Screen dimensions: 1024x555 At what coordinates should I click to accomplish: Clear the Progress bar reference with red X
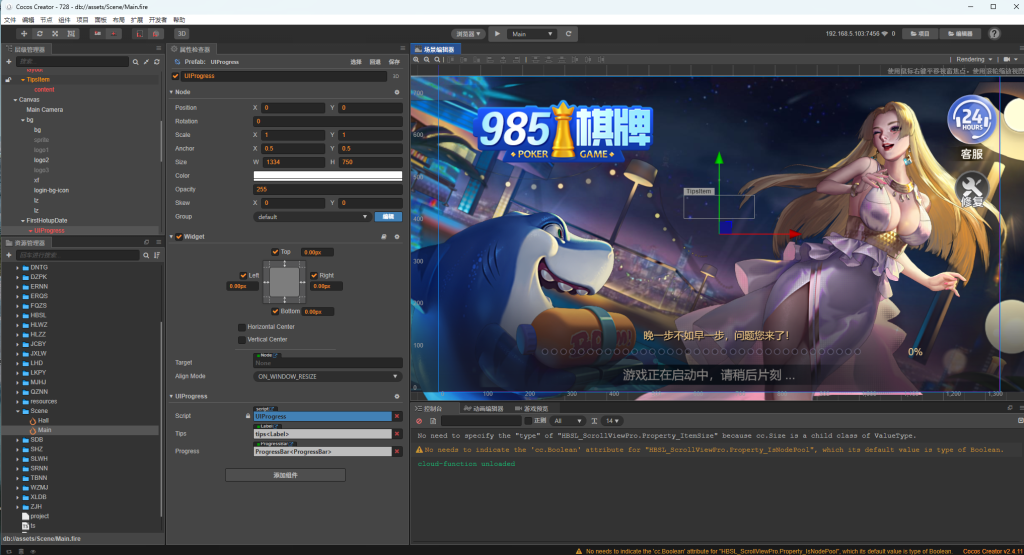click(396, 451)
